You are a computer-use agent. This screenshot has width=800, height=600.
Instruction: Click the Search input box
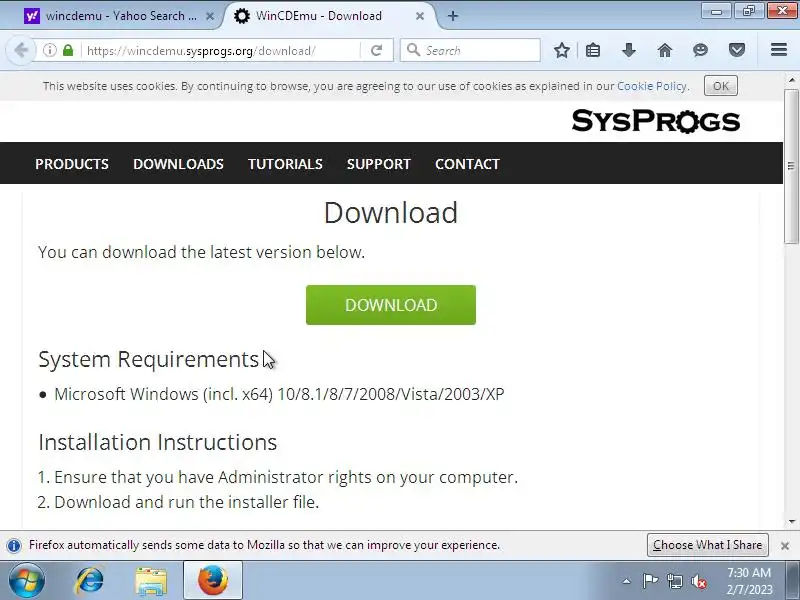(x=470, y=50)
